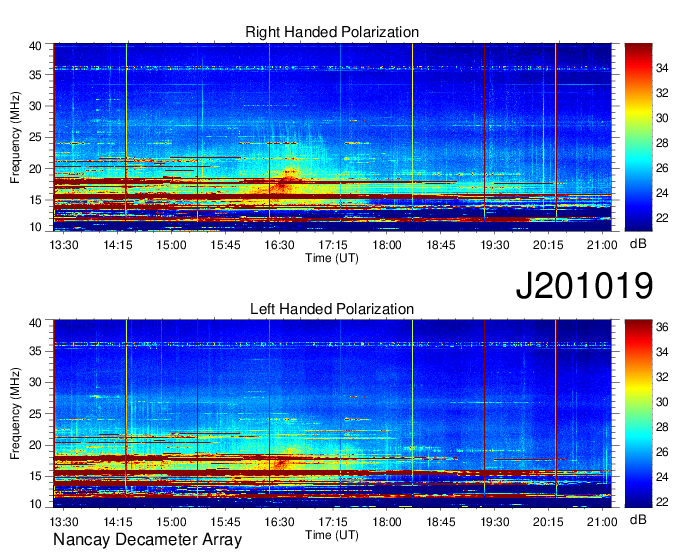Click "14:15" time tick on Right Handed plot
The height and width of the screenshot is (552, 680).
tap(118, 245)
